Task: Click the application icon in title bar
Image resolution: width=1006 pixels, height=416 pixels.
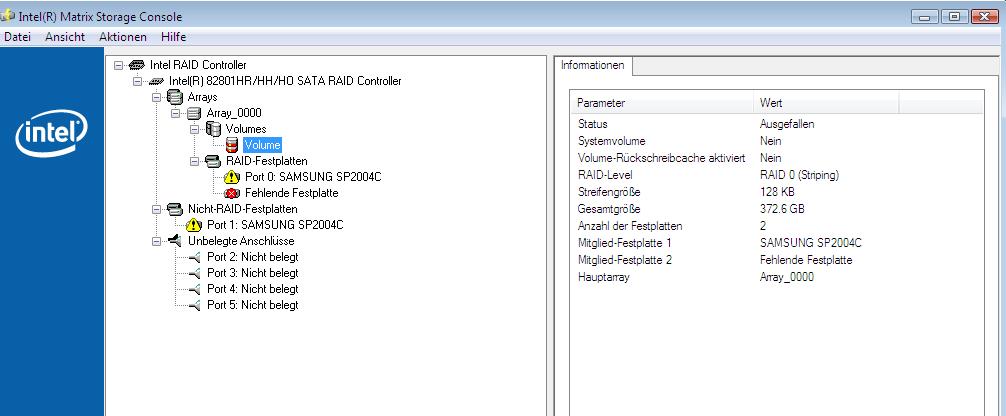Action: (x=8, y=15)
